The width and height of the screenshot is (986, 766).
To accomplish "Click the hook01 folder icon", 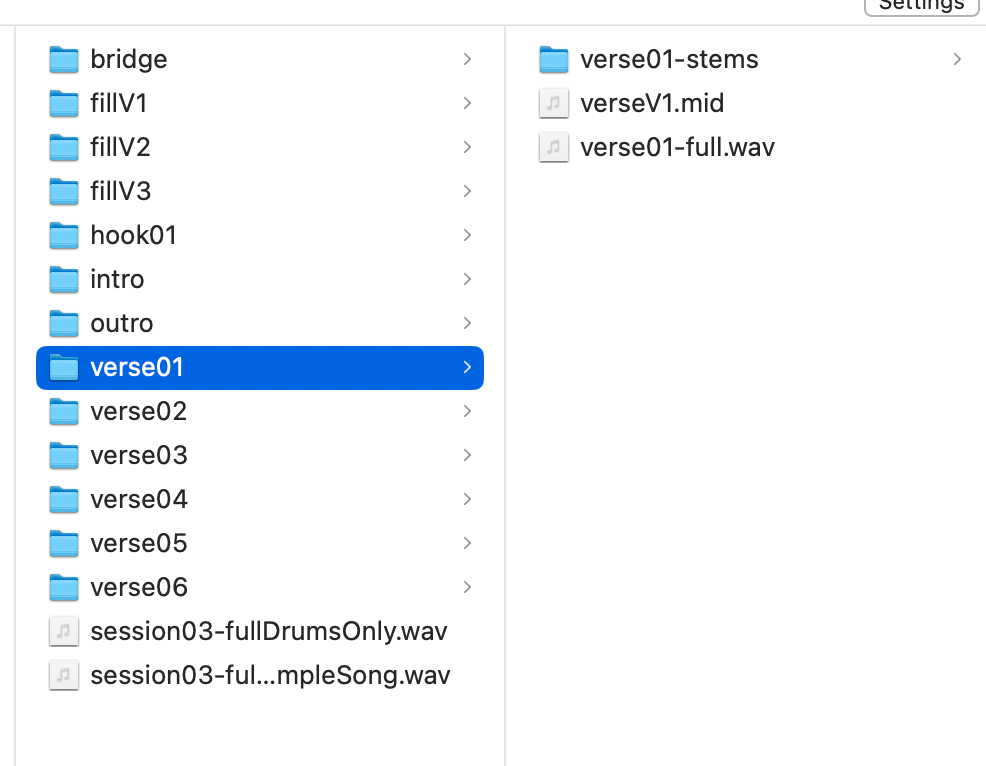I will pyautogui.click(x=64, y=236).
